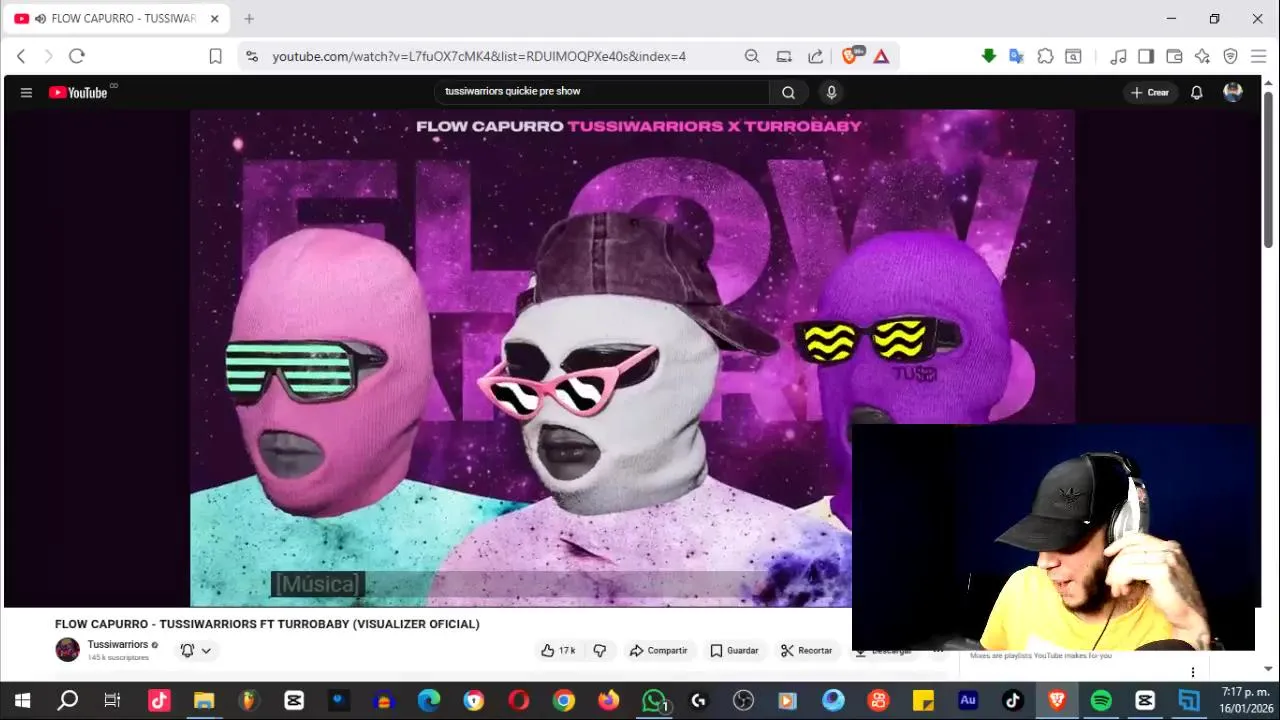Click the browser address bar URL
1280x720 pixels.
coord(479,56)
